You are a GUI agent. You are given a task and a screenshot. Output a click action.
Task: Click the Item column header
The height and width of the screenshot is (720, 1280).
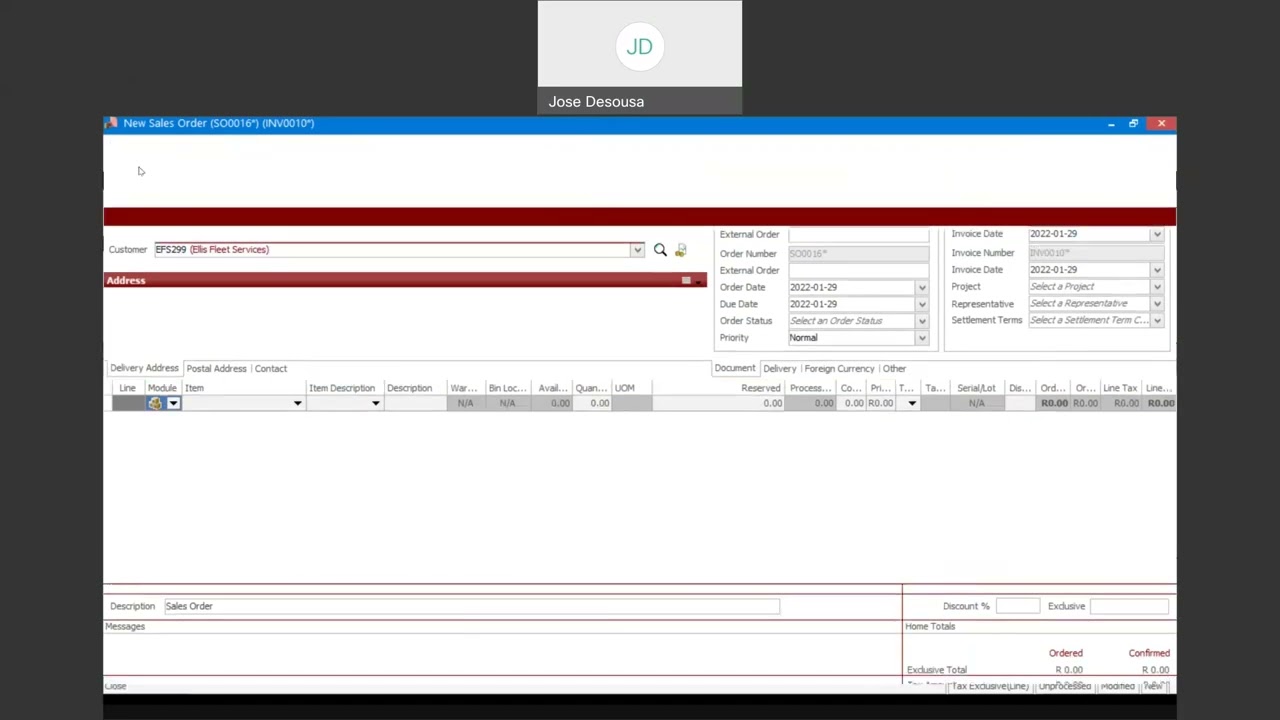pos(243,388)
